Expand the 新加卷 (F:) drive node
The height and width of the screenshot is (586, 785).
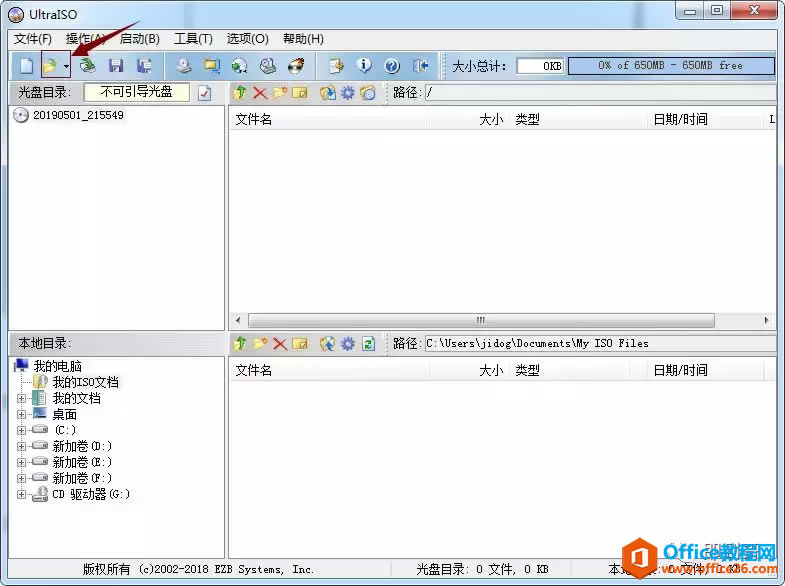coord(22,478)
